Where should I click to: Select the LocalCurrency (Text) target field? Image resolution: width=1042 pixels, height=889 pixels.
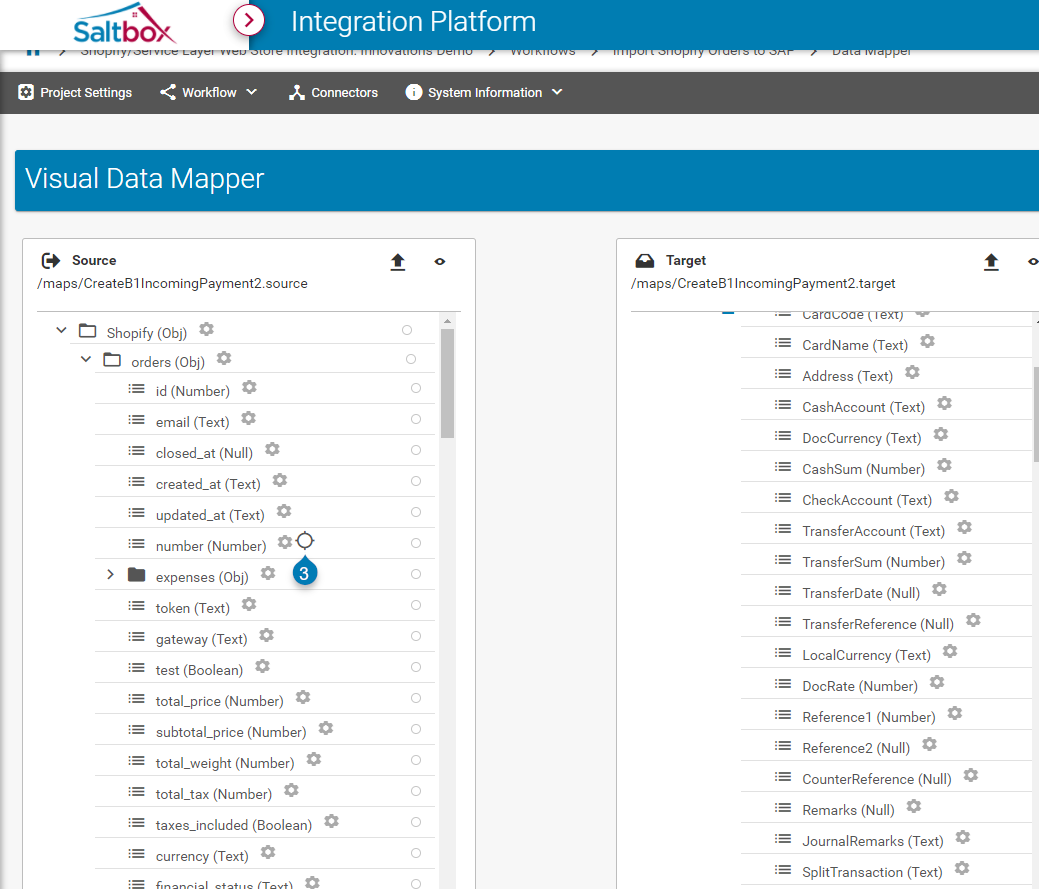tap(866, 655)
